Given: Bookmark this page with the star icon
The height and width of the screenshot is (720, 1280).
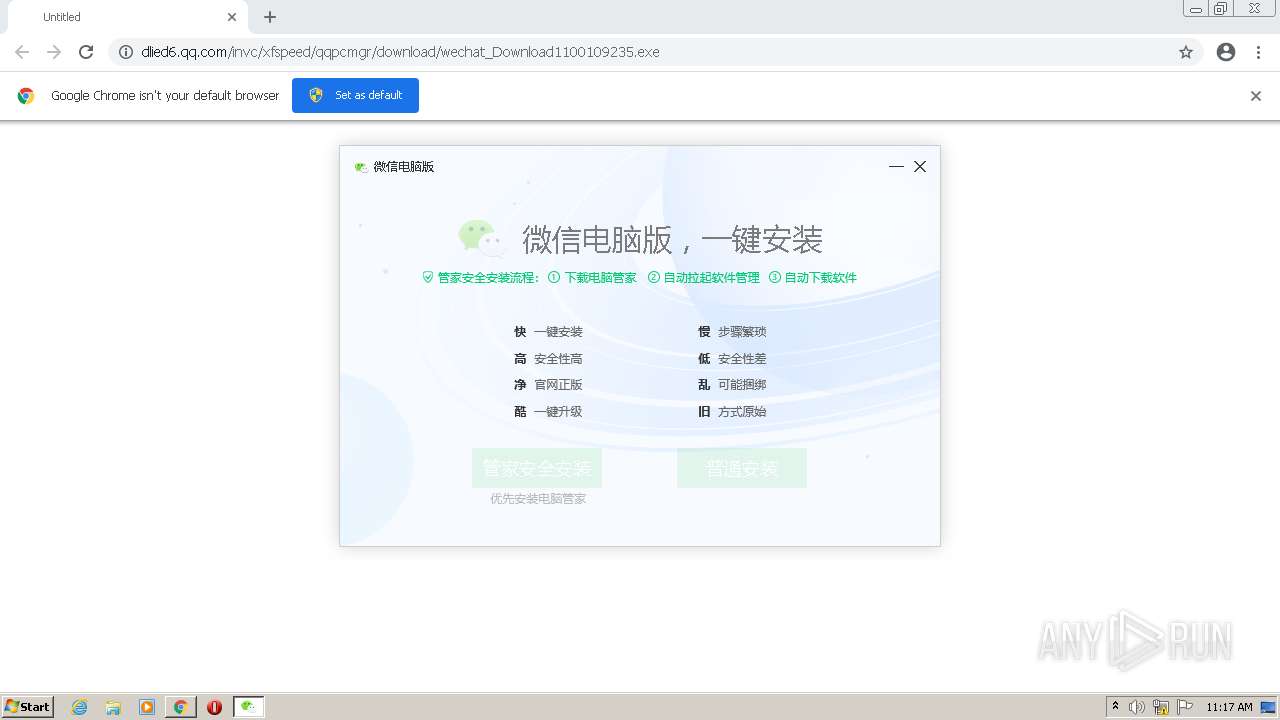Looking at the screenshot, I should (x=1186, y=52).
